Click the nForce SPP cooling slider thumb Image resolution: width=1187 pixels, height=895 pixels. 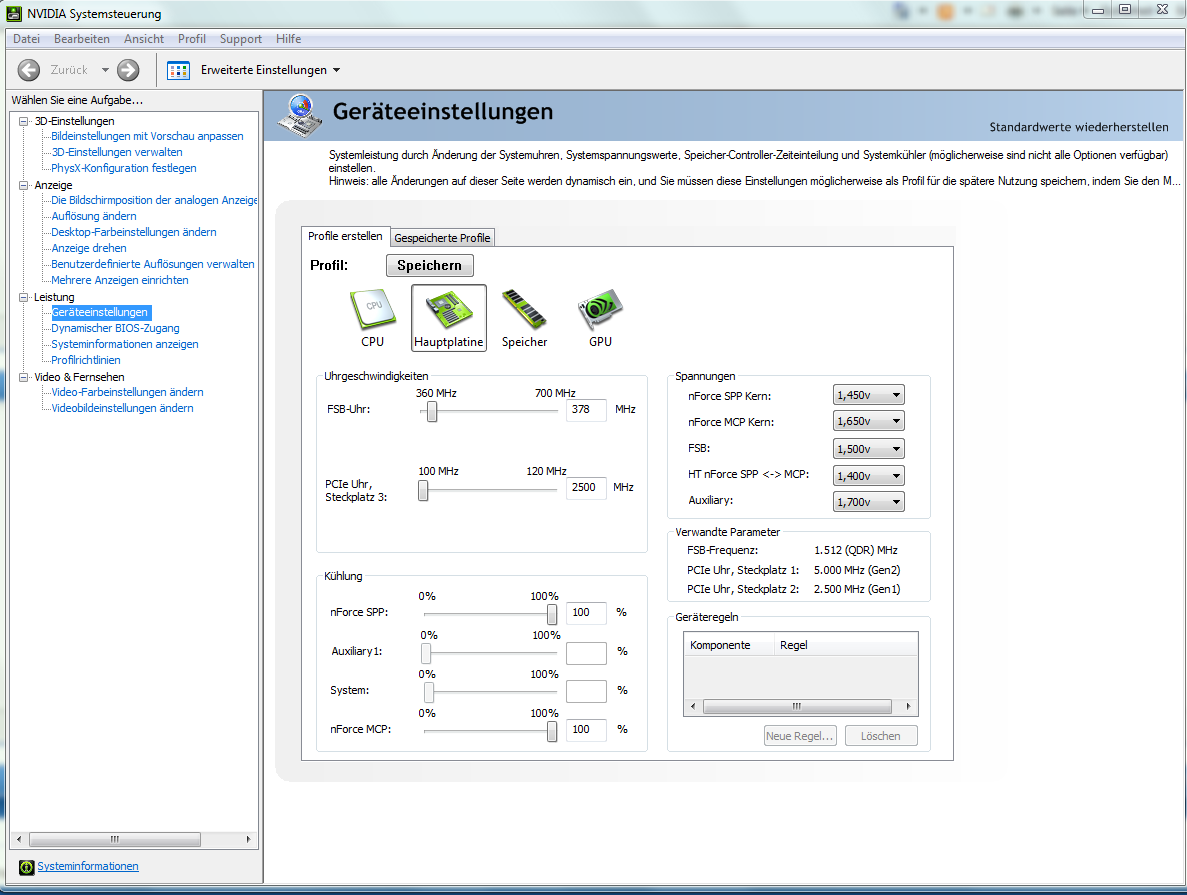point(552,614)
